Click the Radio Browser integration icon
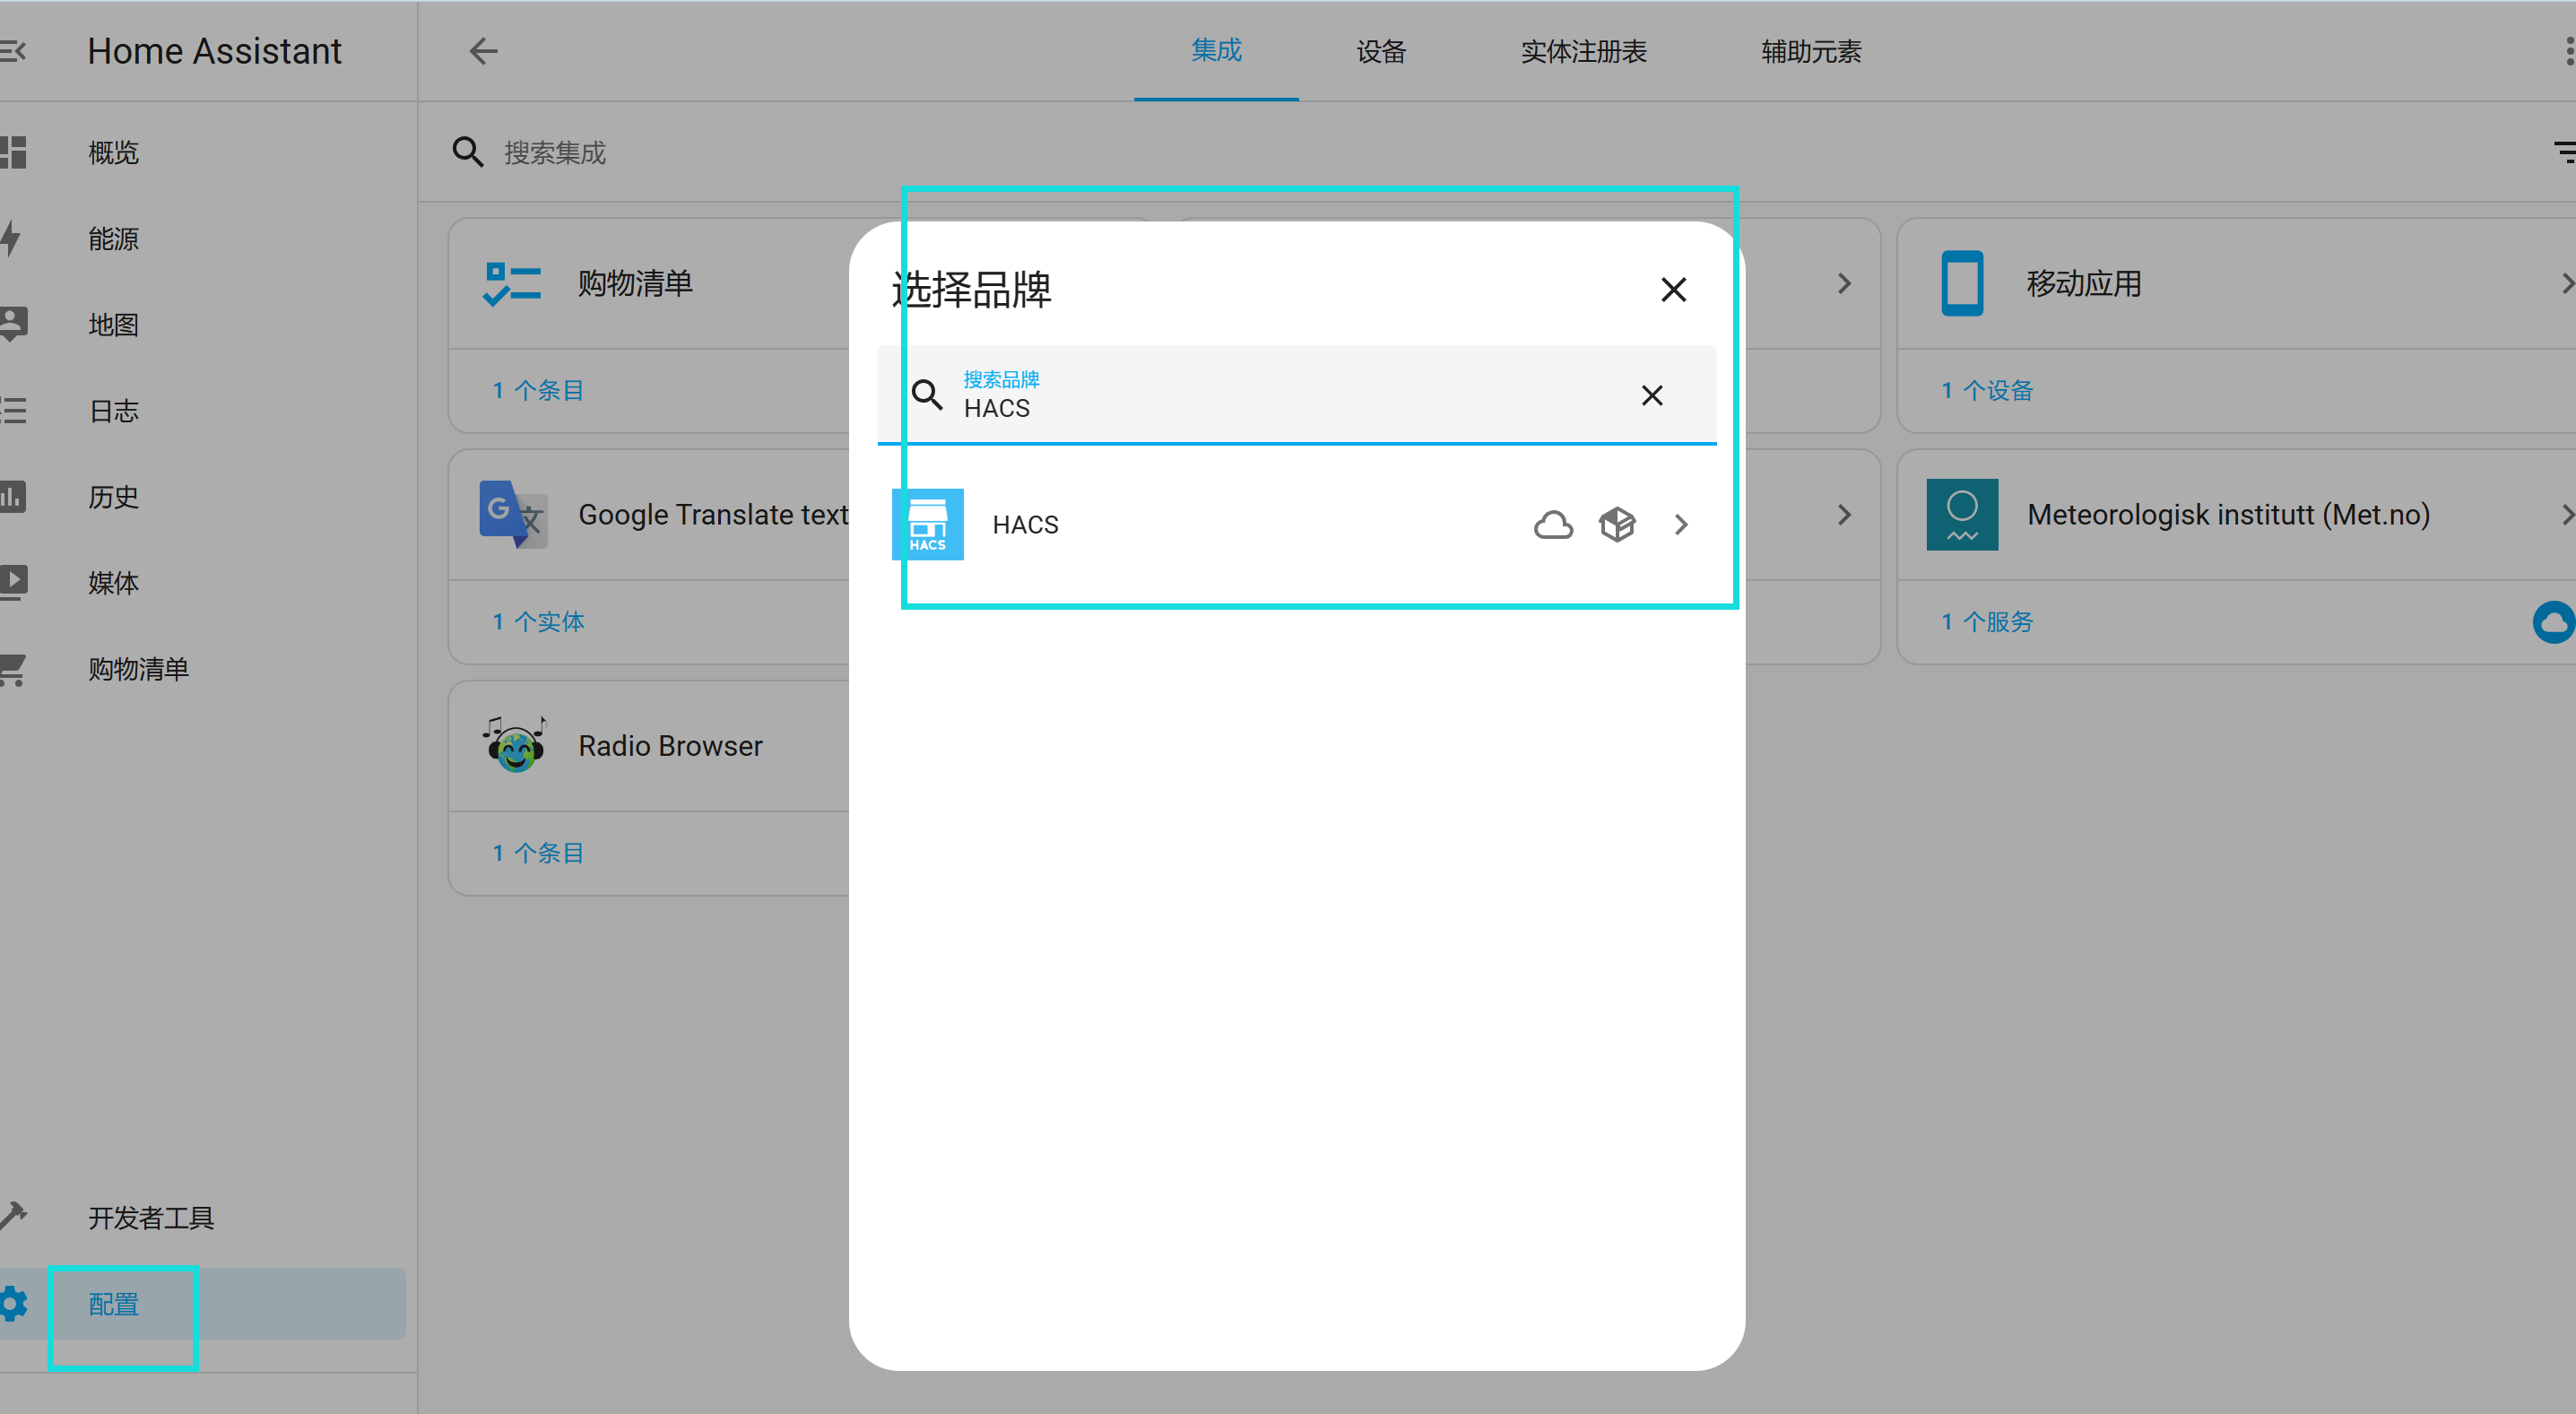2576x1414 pixels. click(512, 744)
